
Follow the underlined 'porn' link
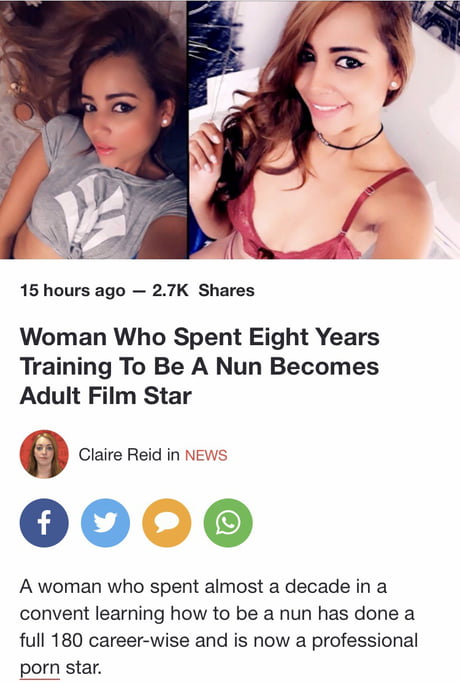(40, 668)
